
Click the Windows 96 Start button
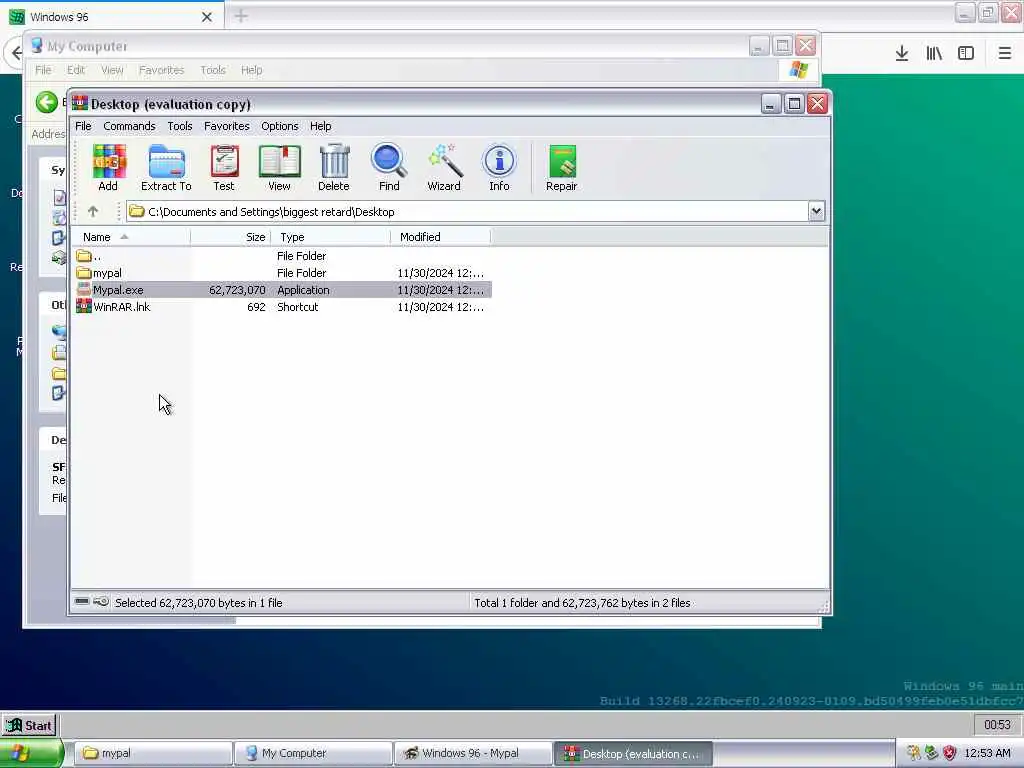tap(29, 726)
